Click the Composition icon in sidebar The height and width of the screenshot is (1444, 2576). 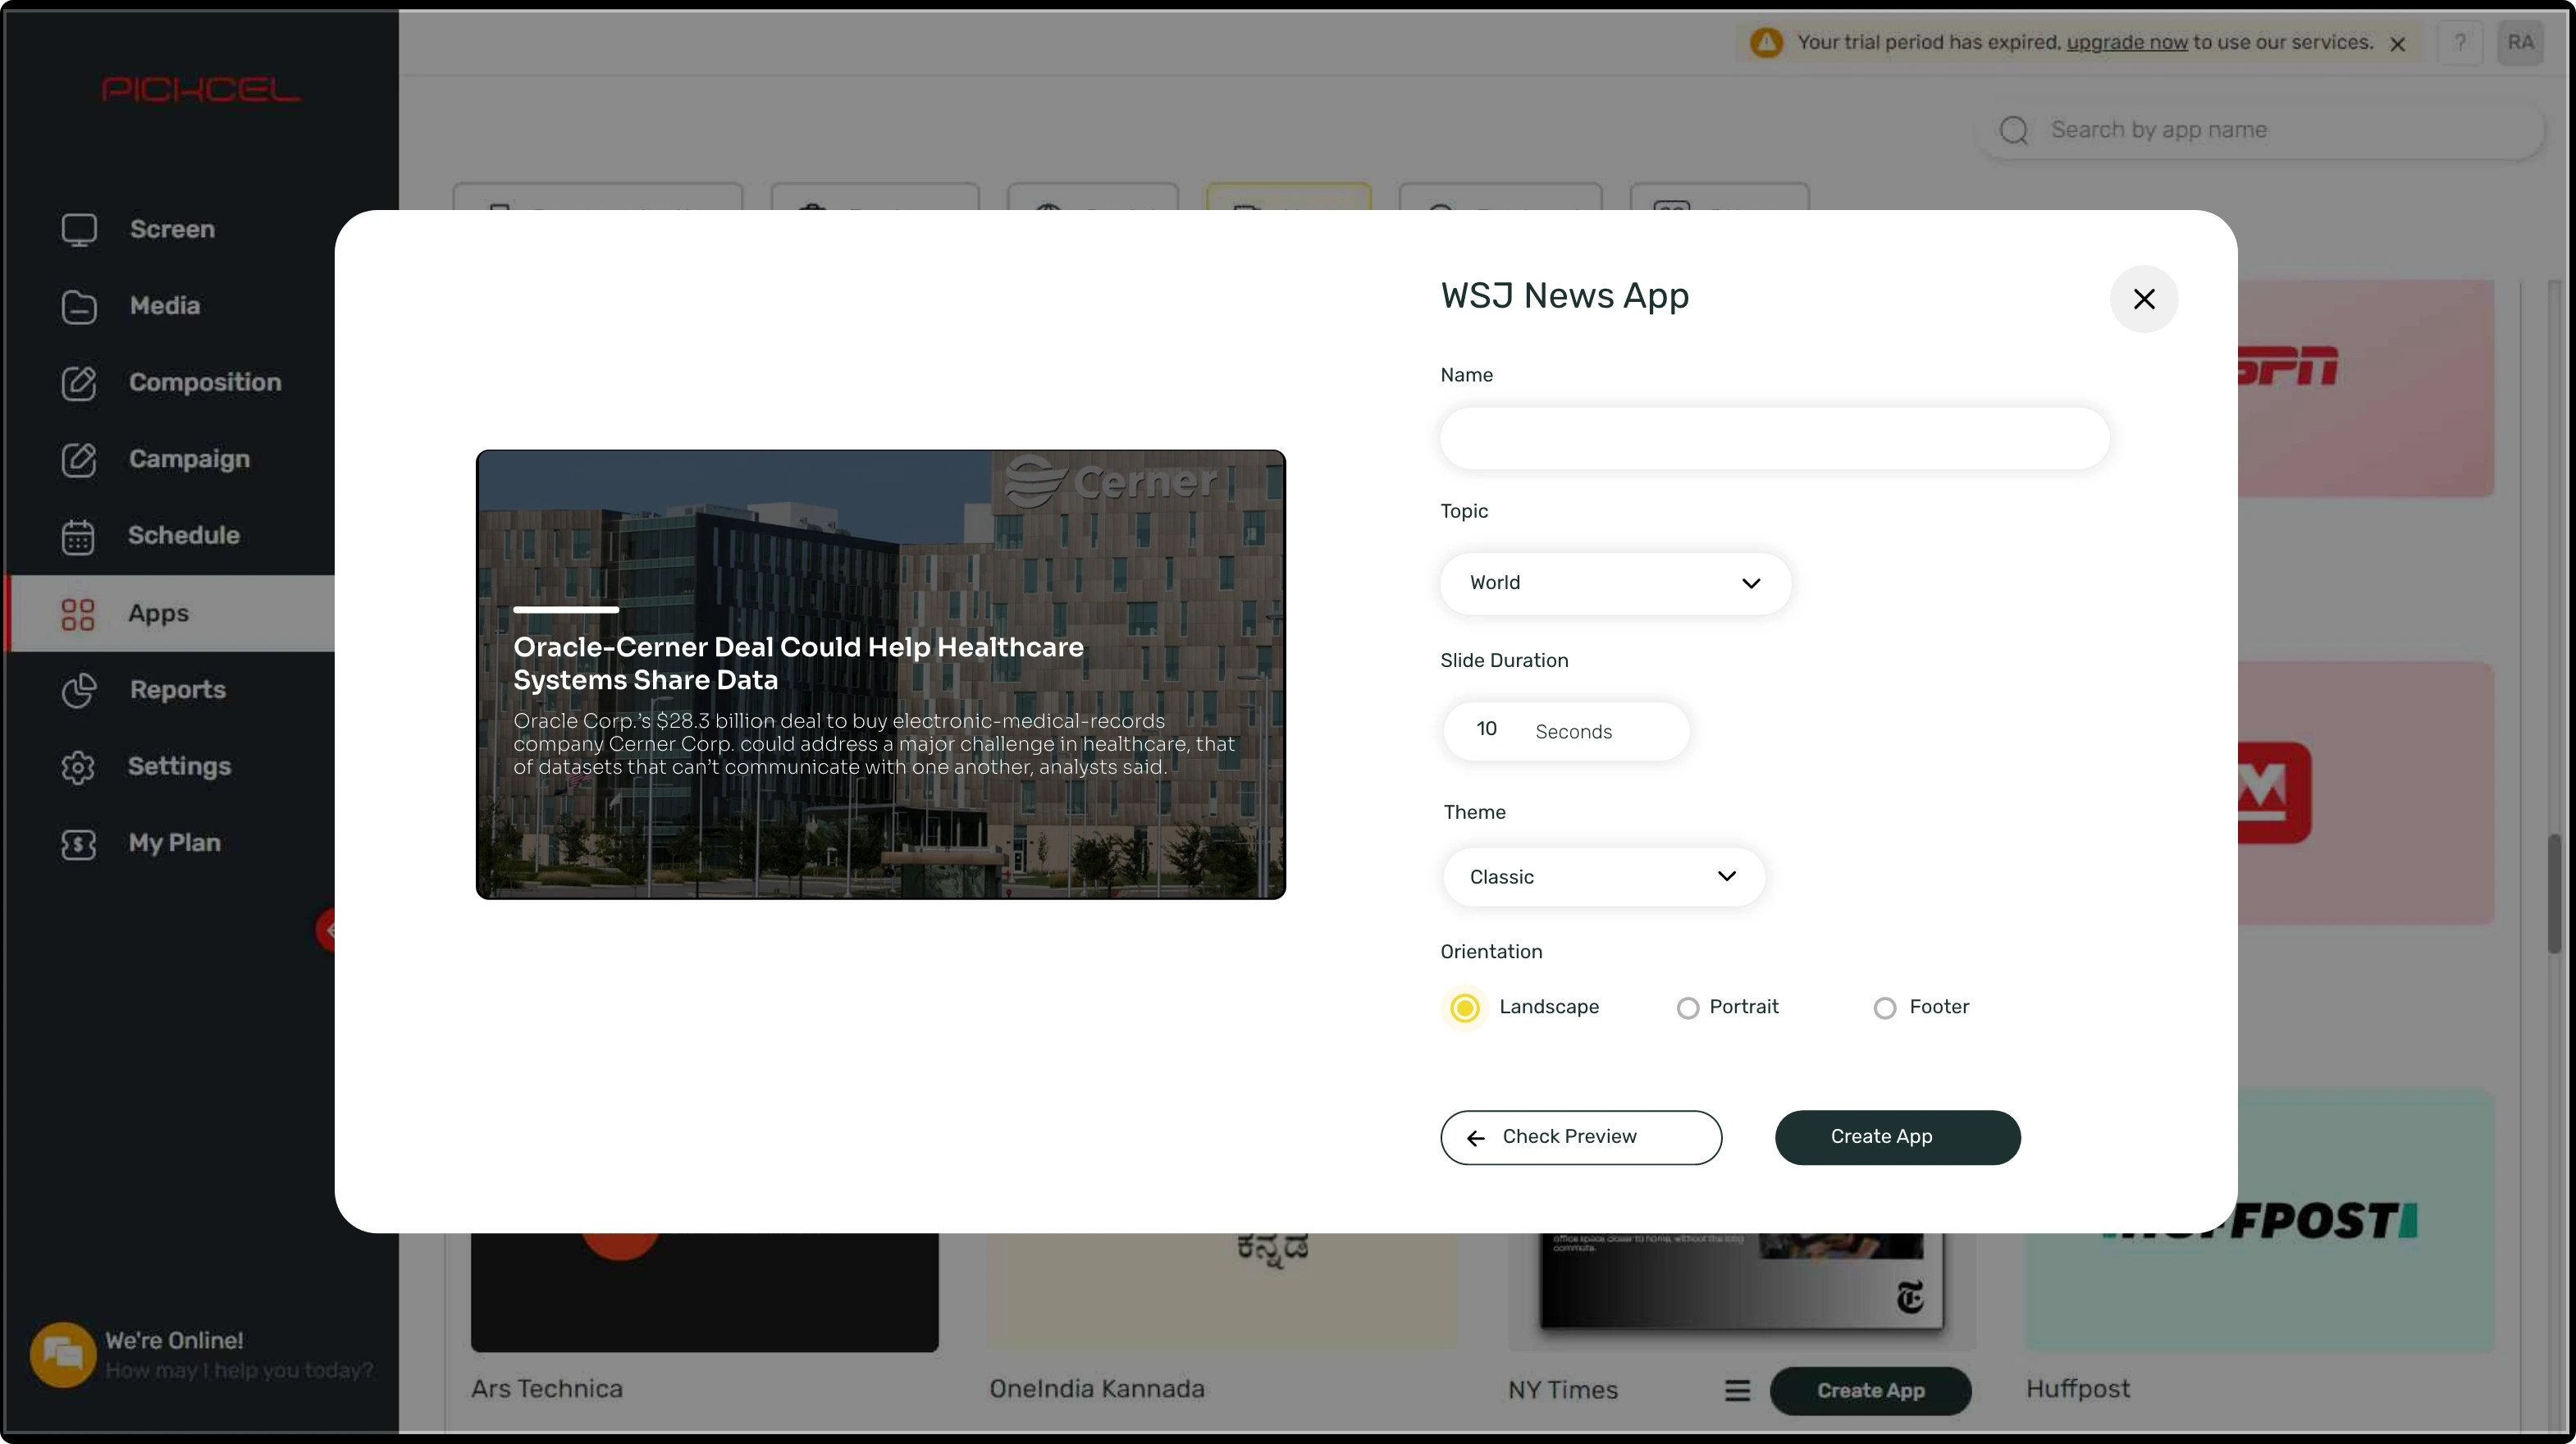tap(76, 382)
